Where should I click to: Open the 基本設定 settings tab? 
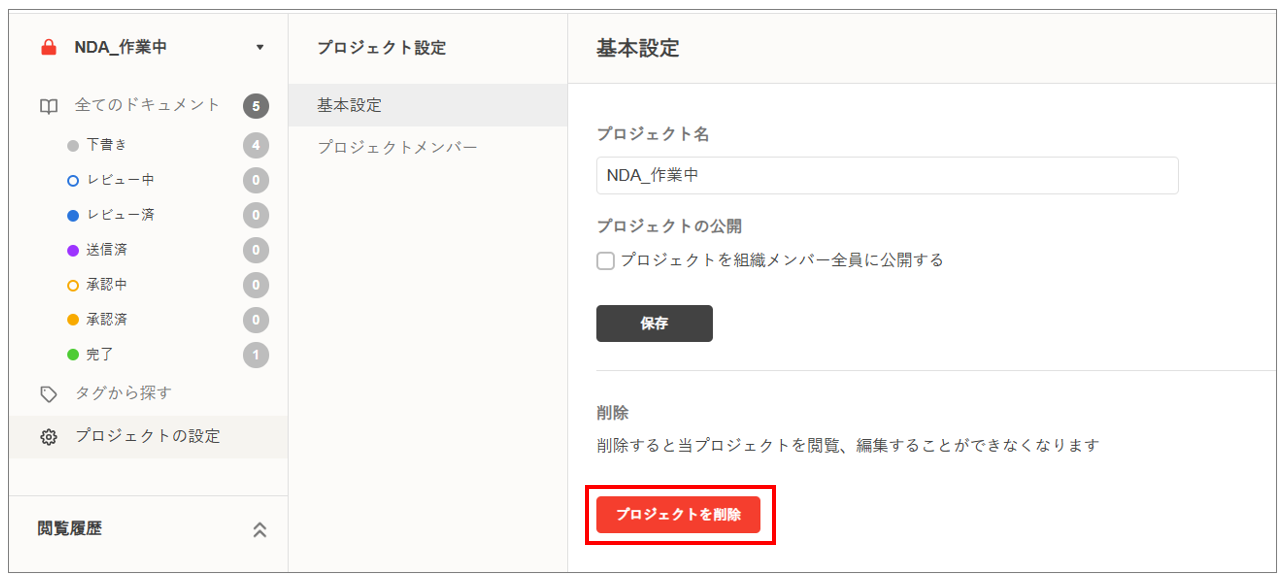(x=350, y=105)
